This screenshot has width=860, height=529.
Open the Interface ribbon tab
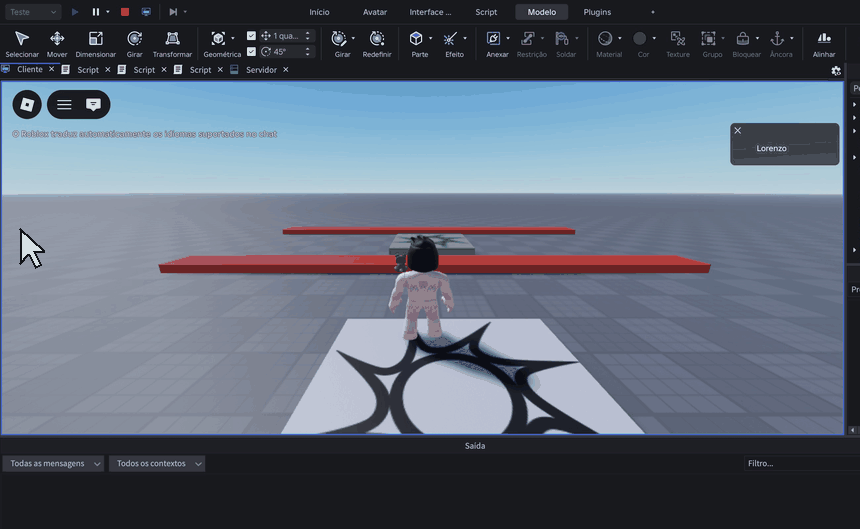coord(431,12)
